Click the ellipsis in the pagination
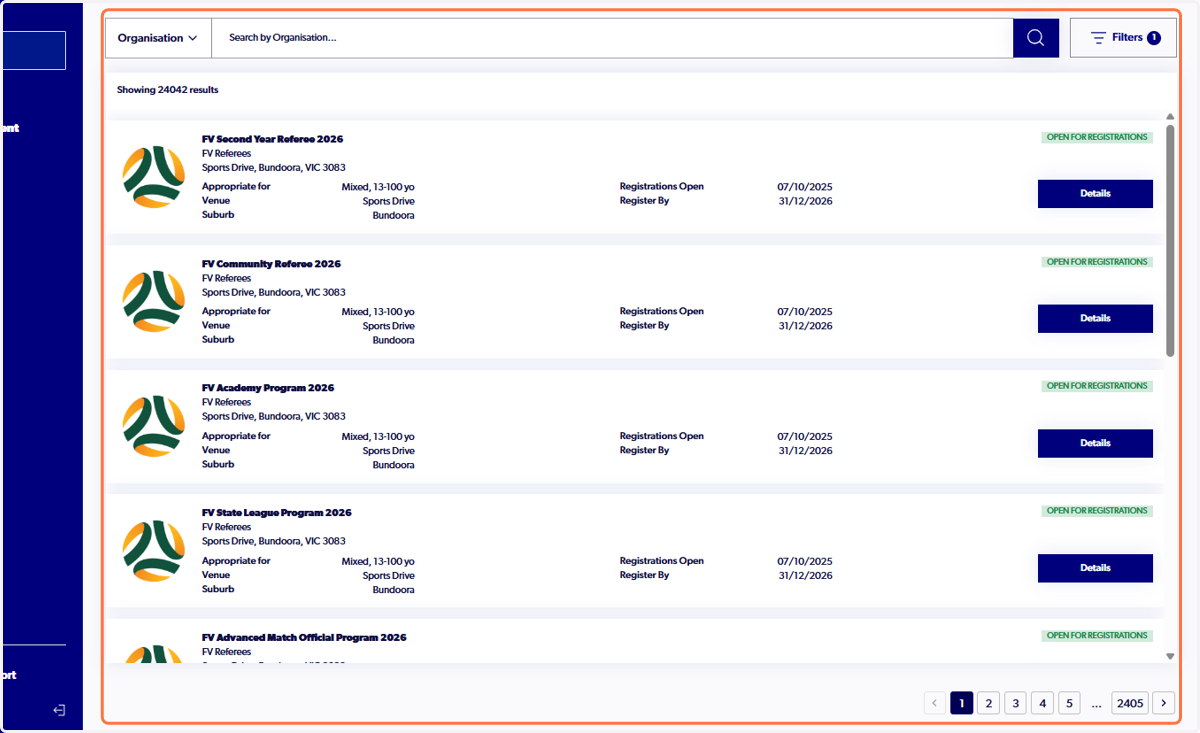 [1097, 704]
